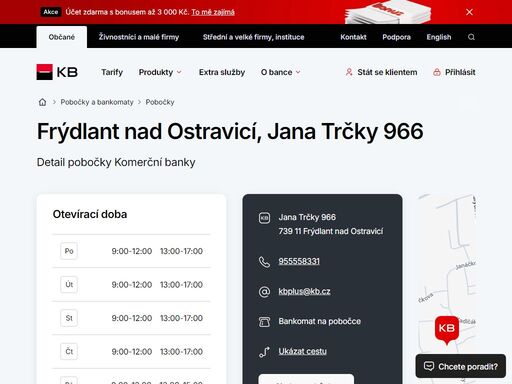Image resolution: width=512 pixels, height=384 pixels.
Task: Click the person icon beside Stát se klientem
Action: pyautogui.click(x=349, y=72)
